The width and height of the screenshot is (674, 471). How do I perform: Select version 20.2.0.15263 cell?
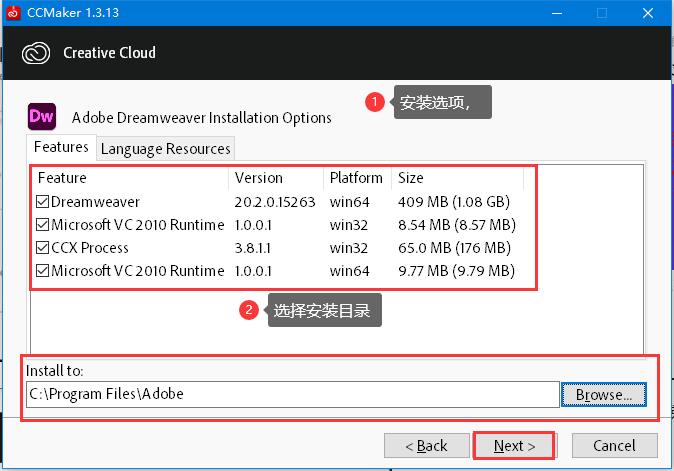(275, 202)
